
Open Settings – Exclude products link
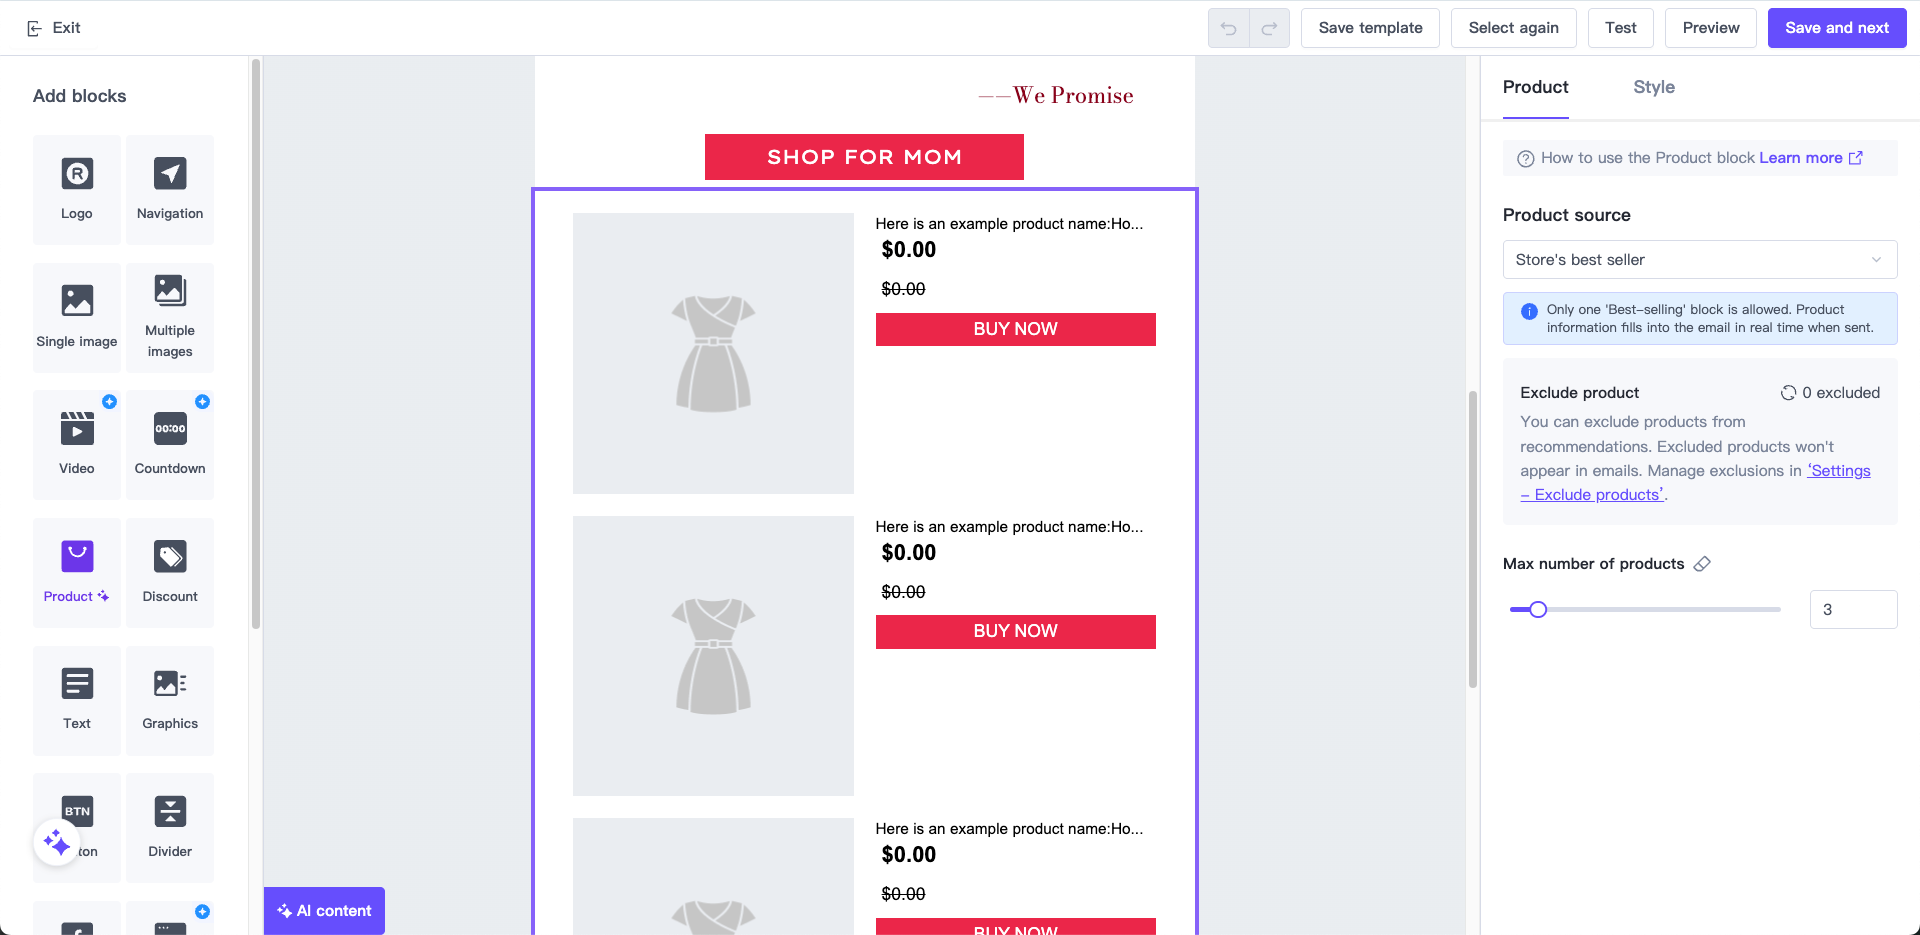(x=1838, y=471)
